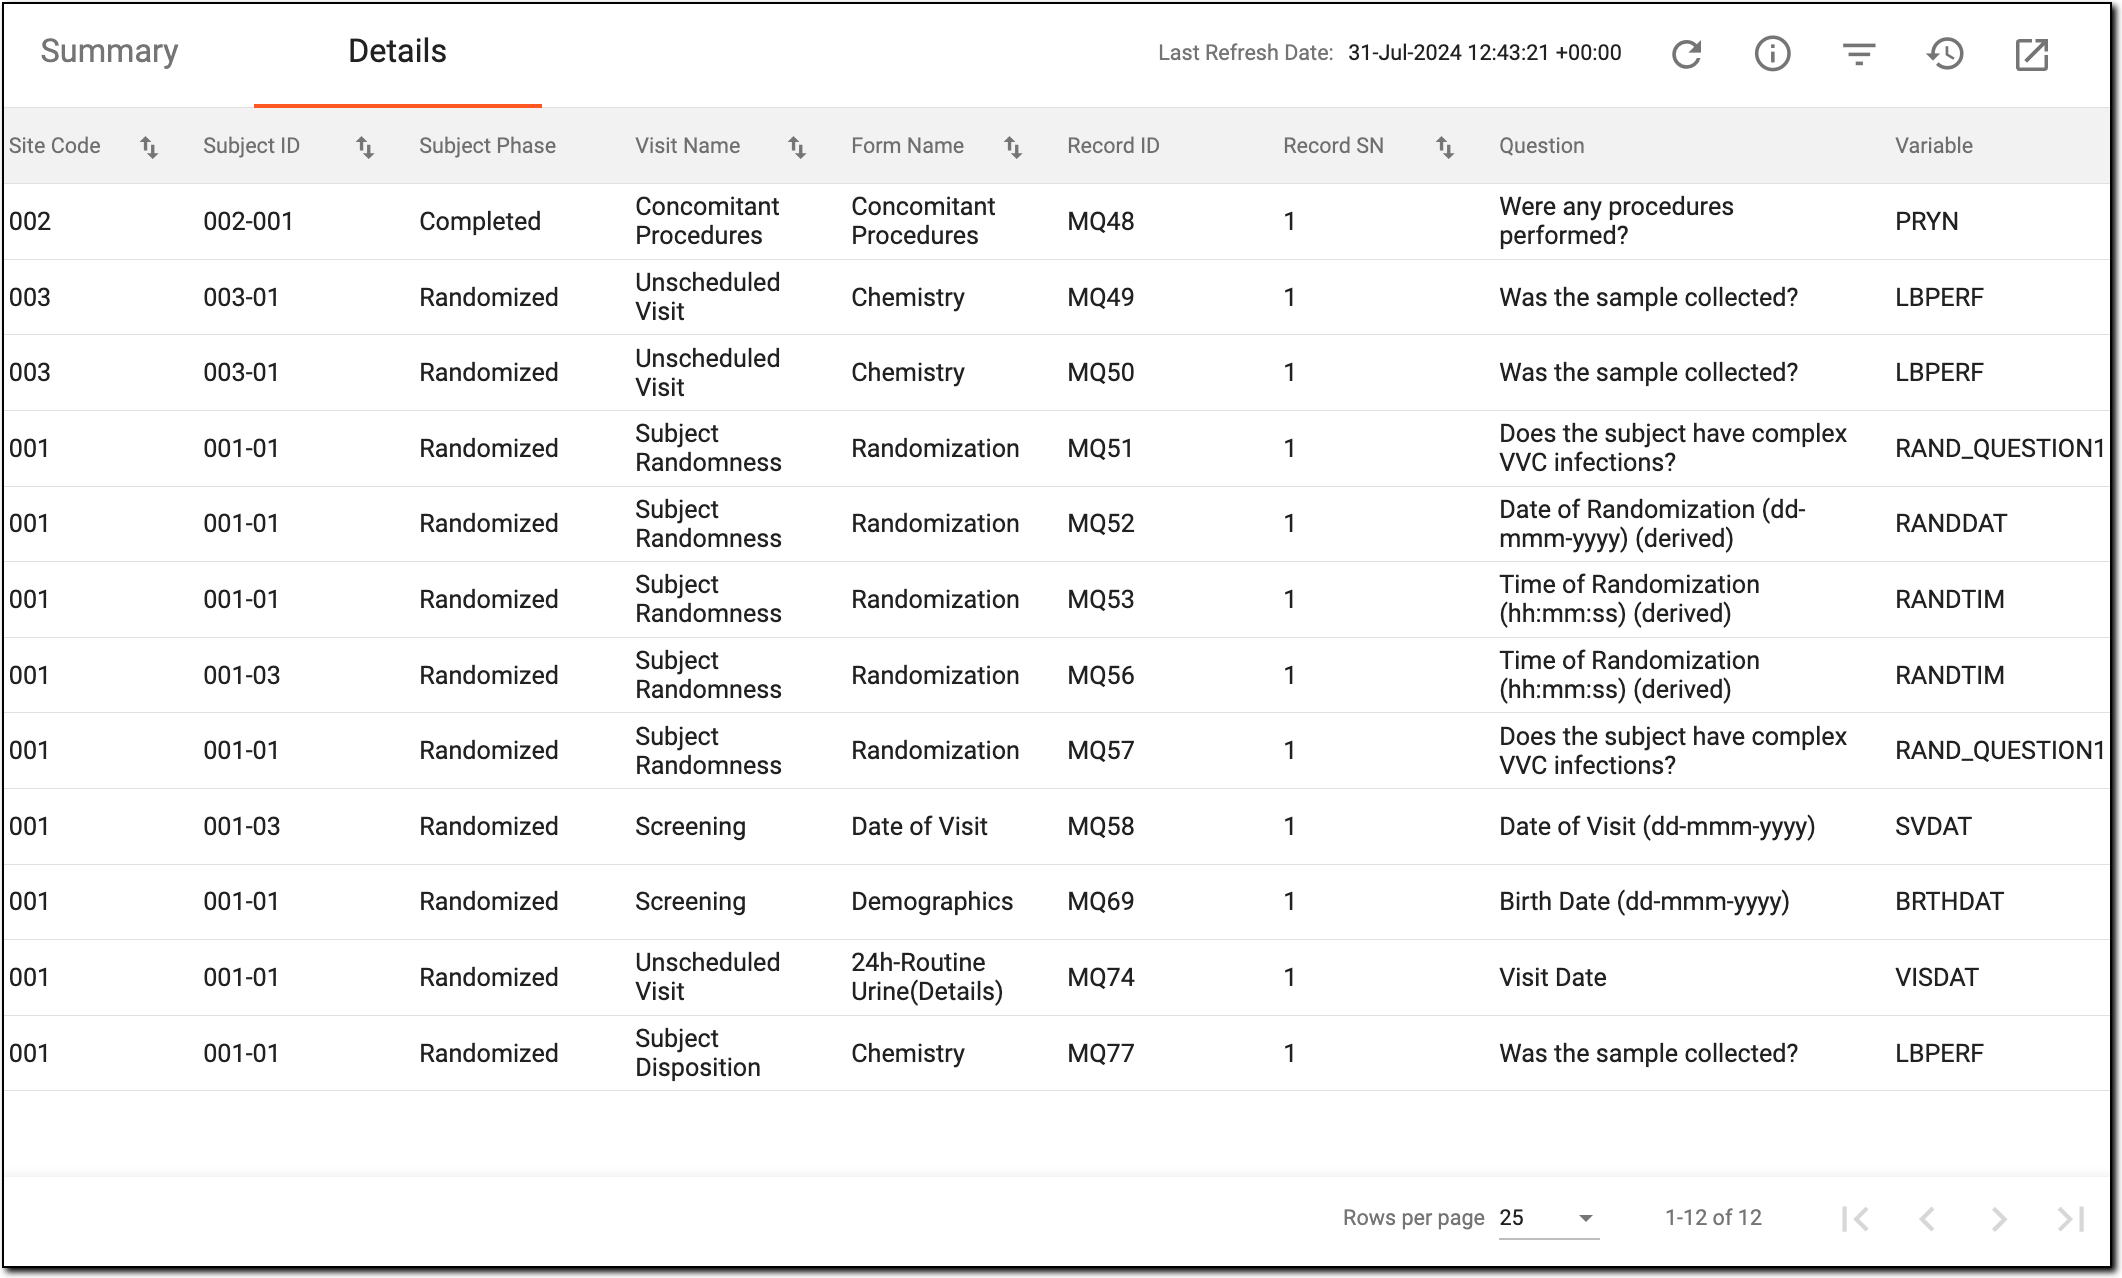2122x1278 pixels.
Task: Sort by Record SN column arrows
Action: 1445,147
